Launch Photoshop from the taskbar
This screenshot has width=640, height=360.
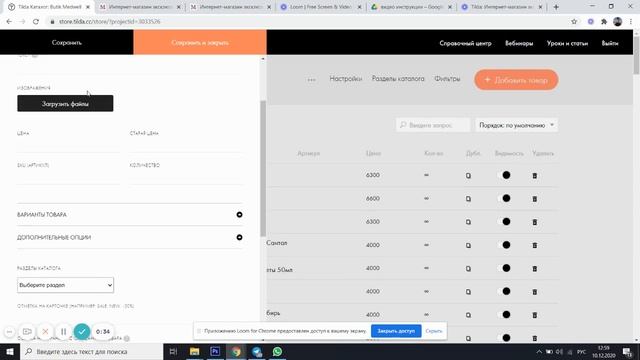pyautogui.click(x=215, y=351)
